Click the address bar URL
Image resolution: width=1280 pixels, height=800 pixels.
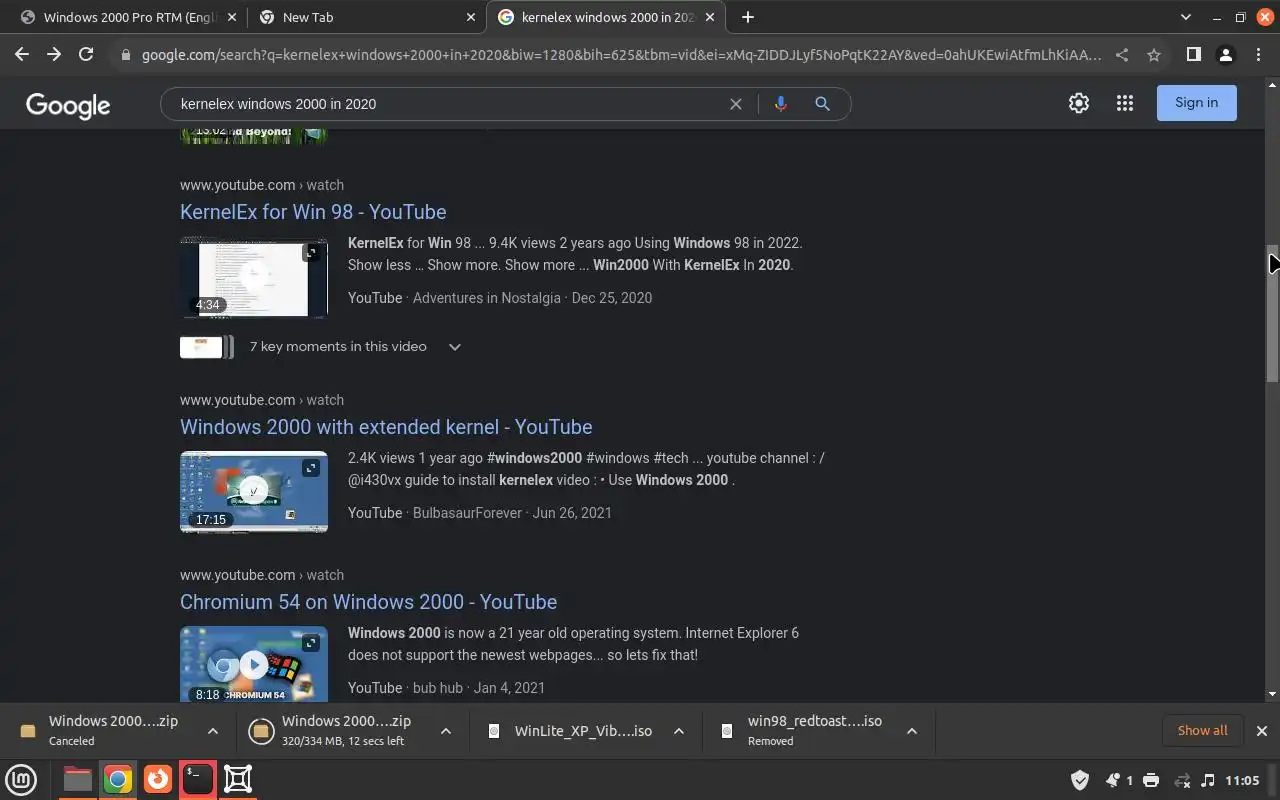621,55
